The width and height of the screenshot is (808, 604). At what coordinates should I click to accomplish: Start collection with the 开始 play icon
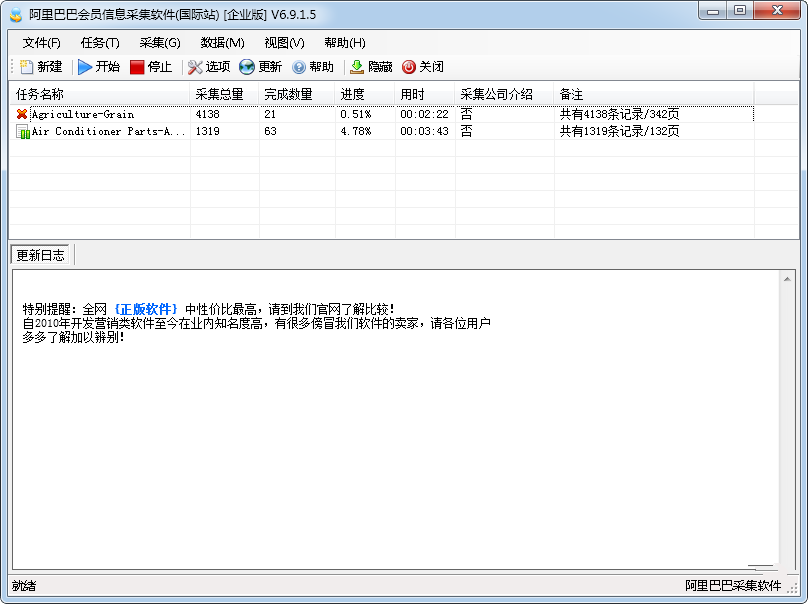85,67
